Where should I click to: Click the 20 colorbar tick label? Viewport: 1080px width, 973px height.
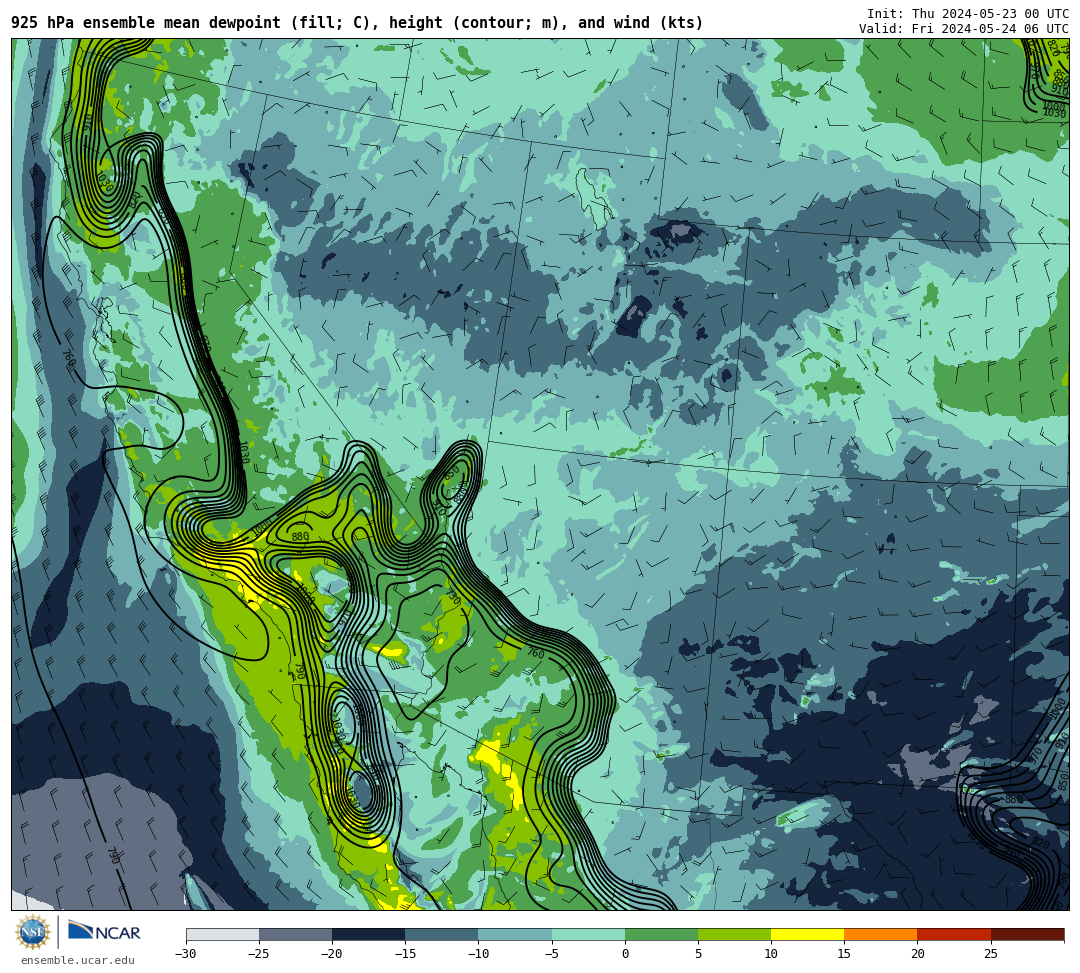[917, 954]
